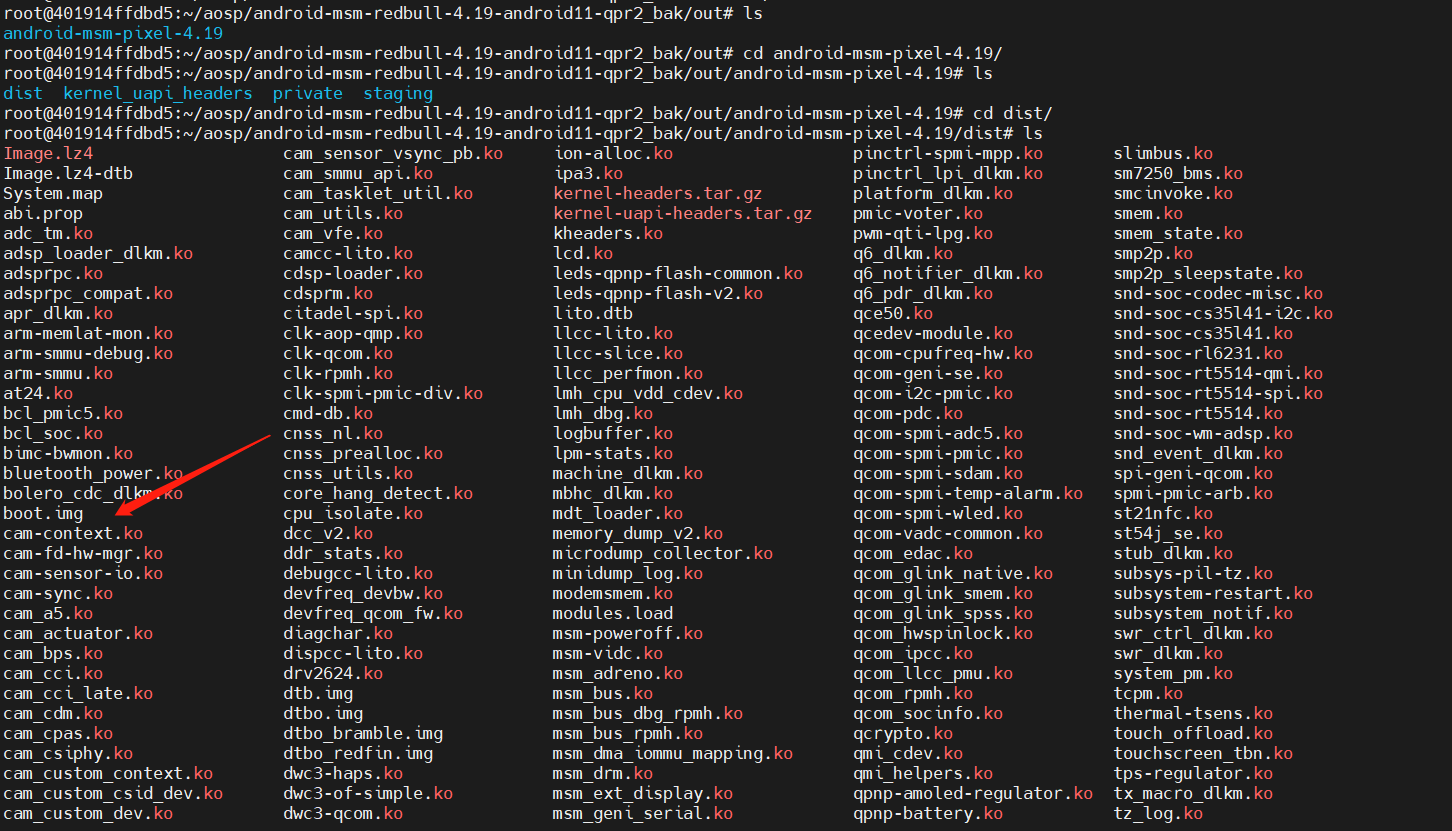Click the 'cd dist/' command text
The height and width of the screenshot is (831, 1452).
click(x=1013, y=113)
